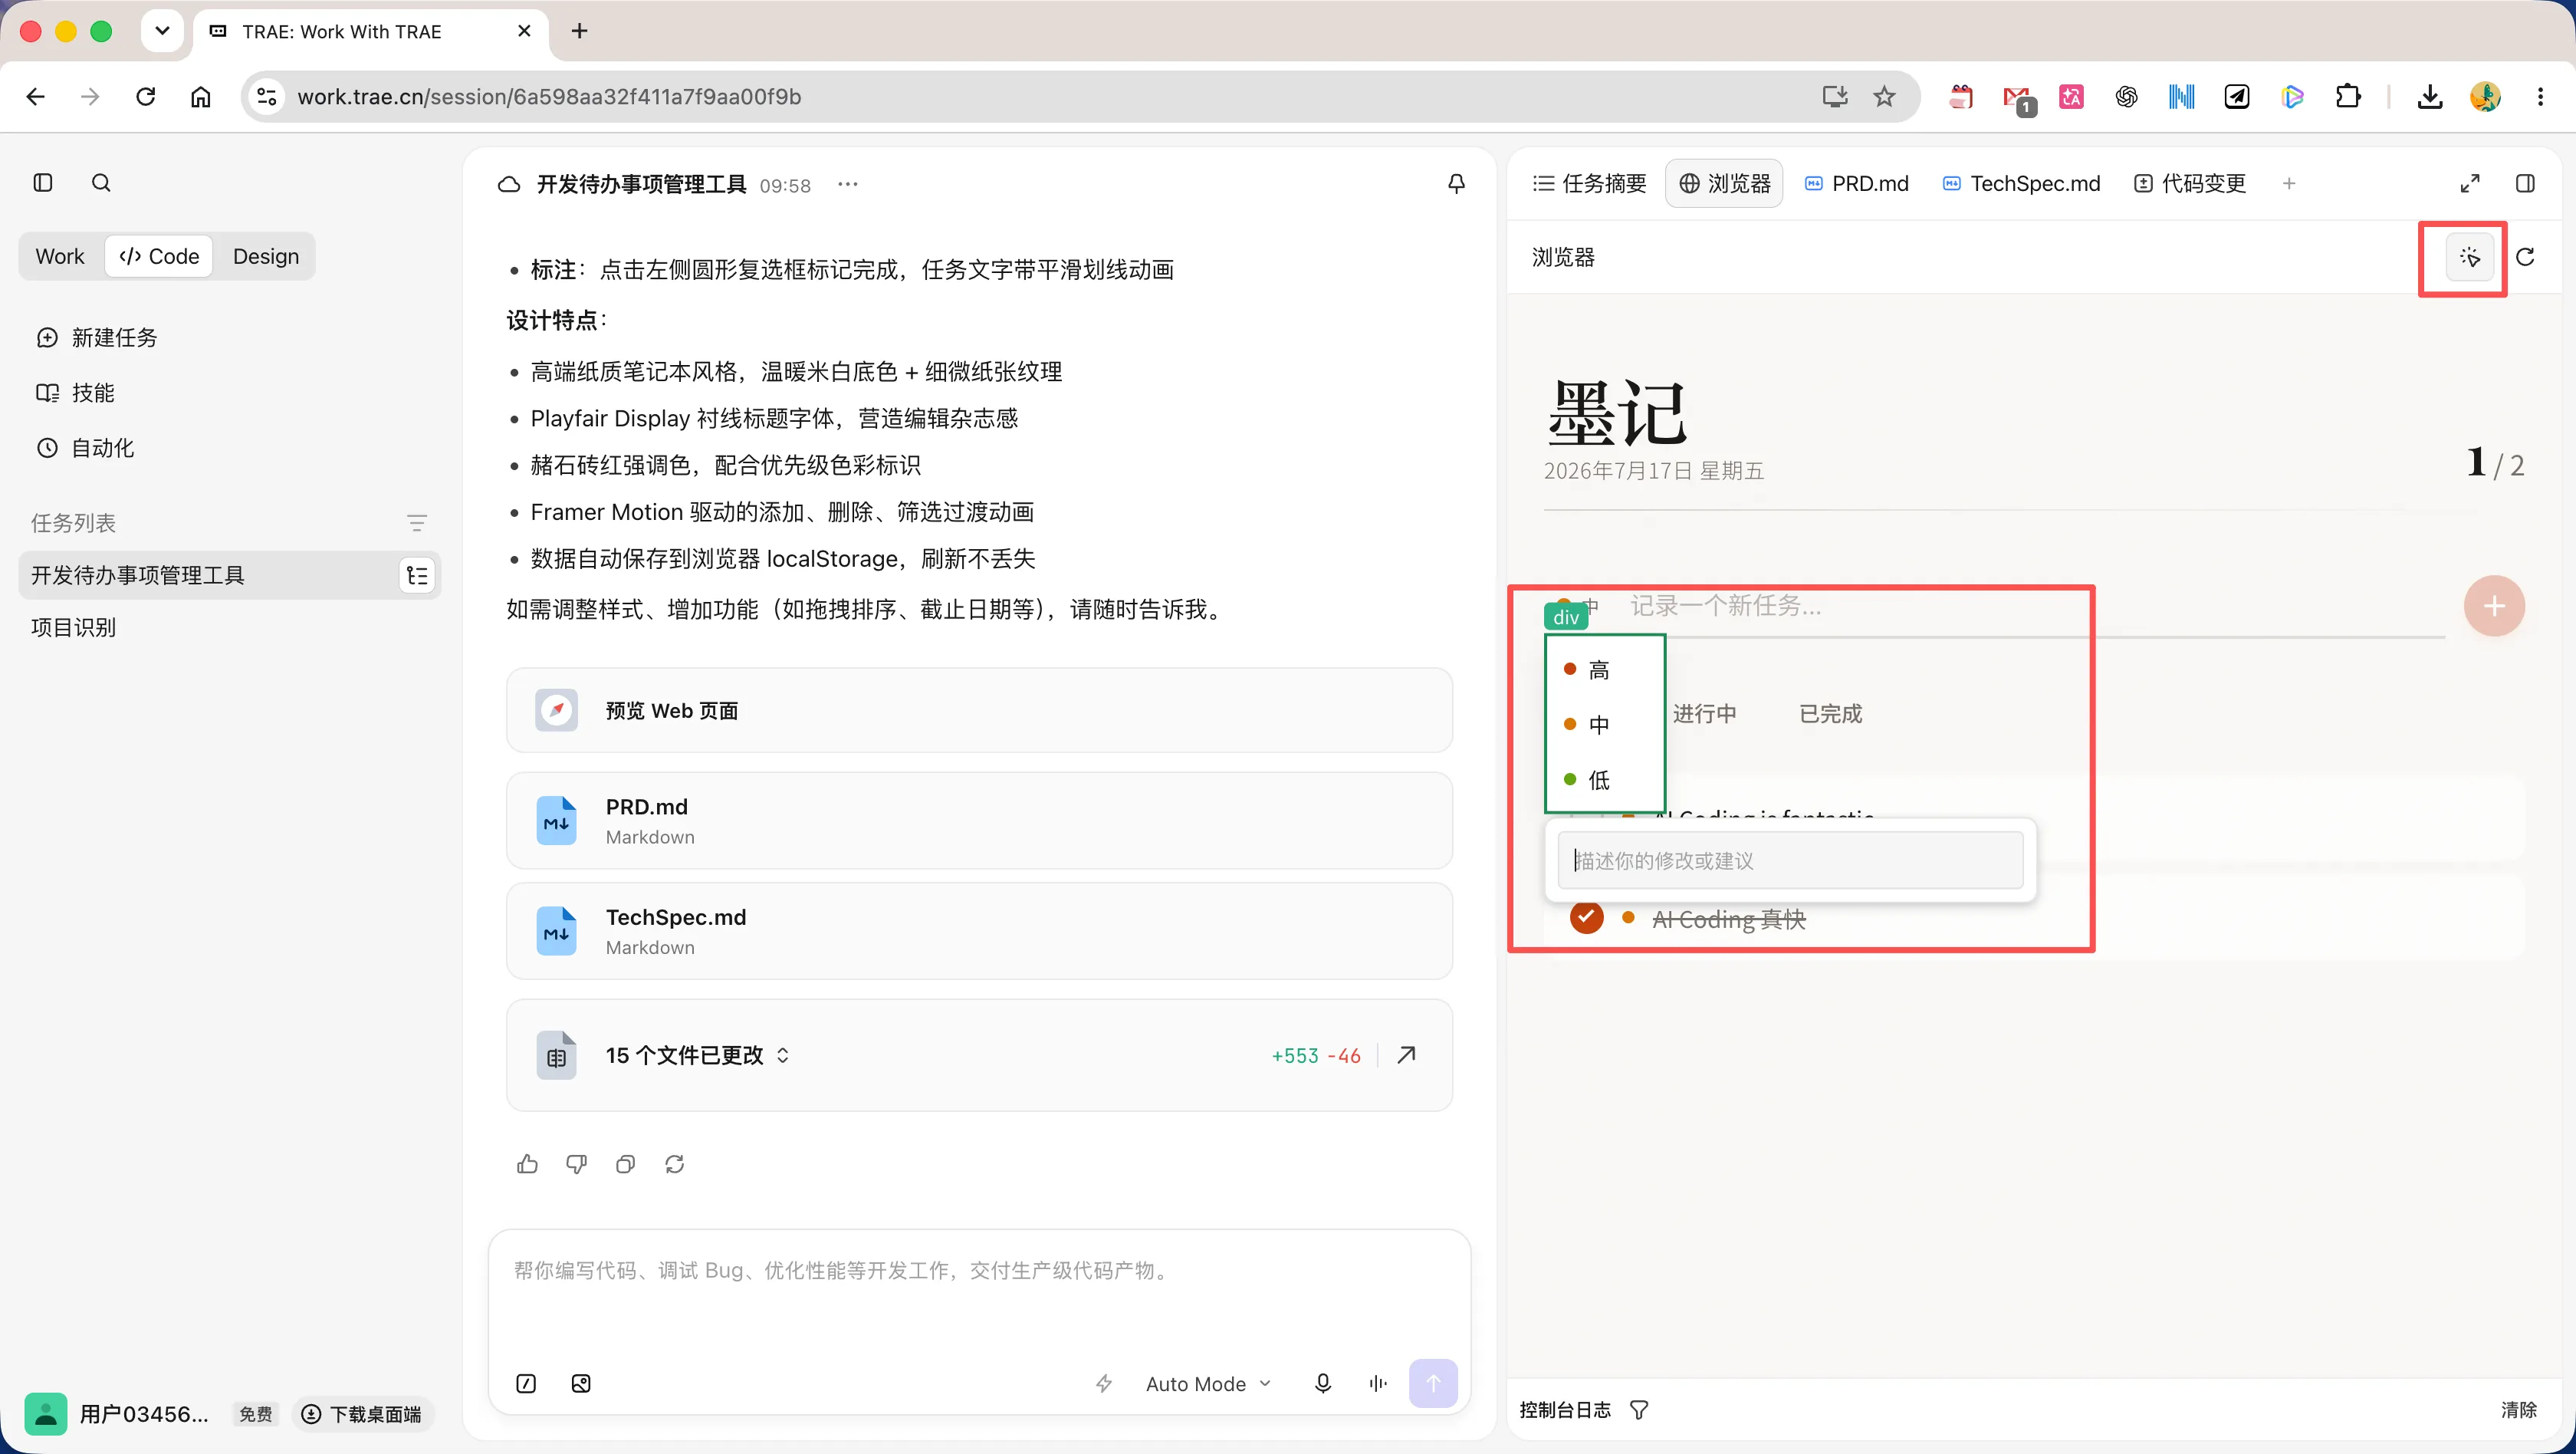Viewport: 2576px width, 1454px height.
Task: Copy the response with the copy icon
Action: [626, 1164]
